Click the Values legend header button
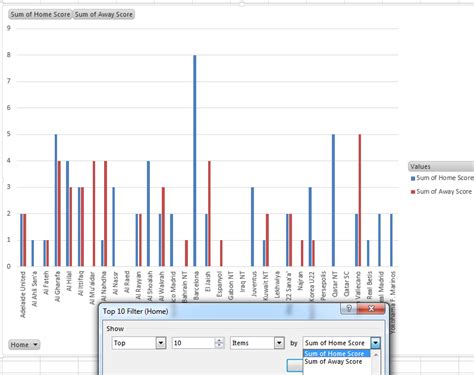 pyautogui.click(x=441, y=166)
